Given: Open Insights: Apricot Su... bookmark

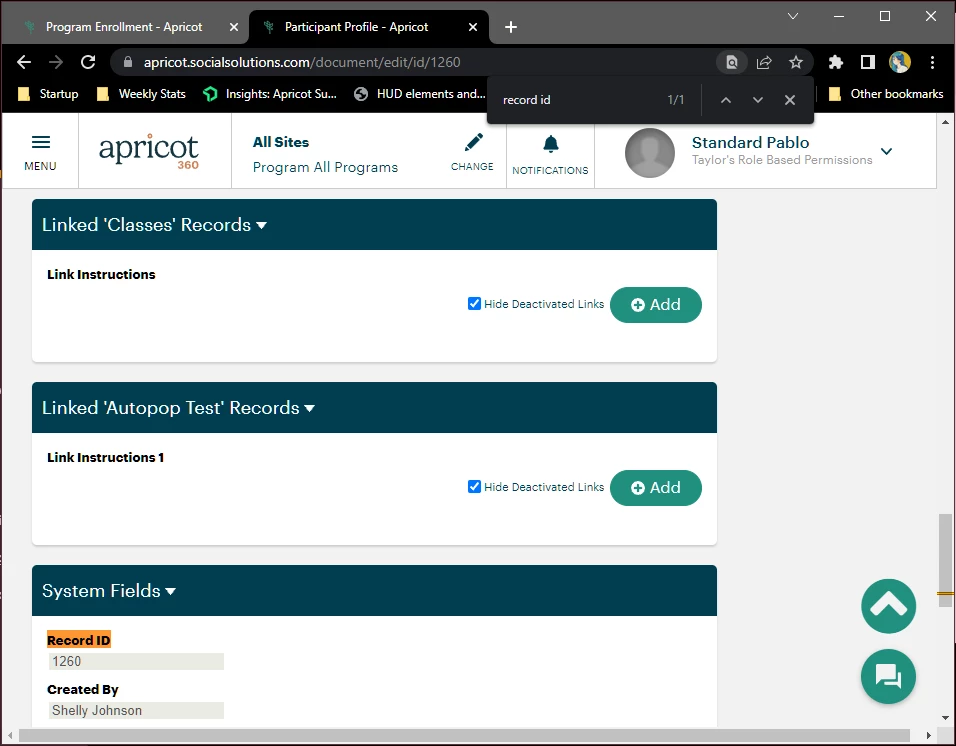Looking at the screenshot, I should tap(270, 94).
